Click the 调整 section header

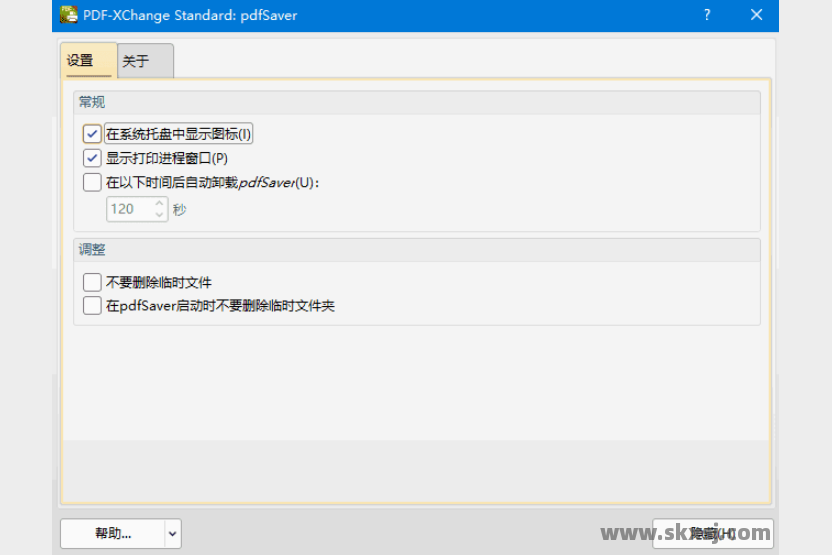(x=417, y=250)
